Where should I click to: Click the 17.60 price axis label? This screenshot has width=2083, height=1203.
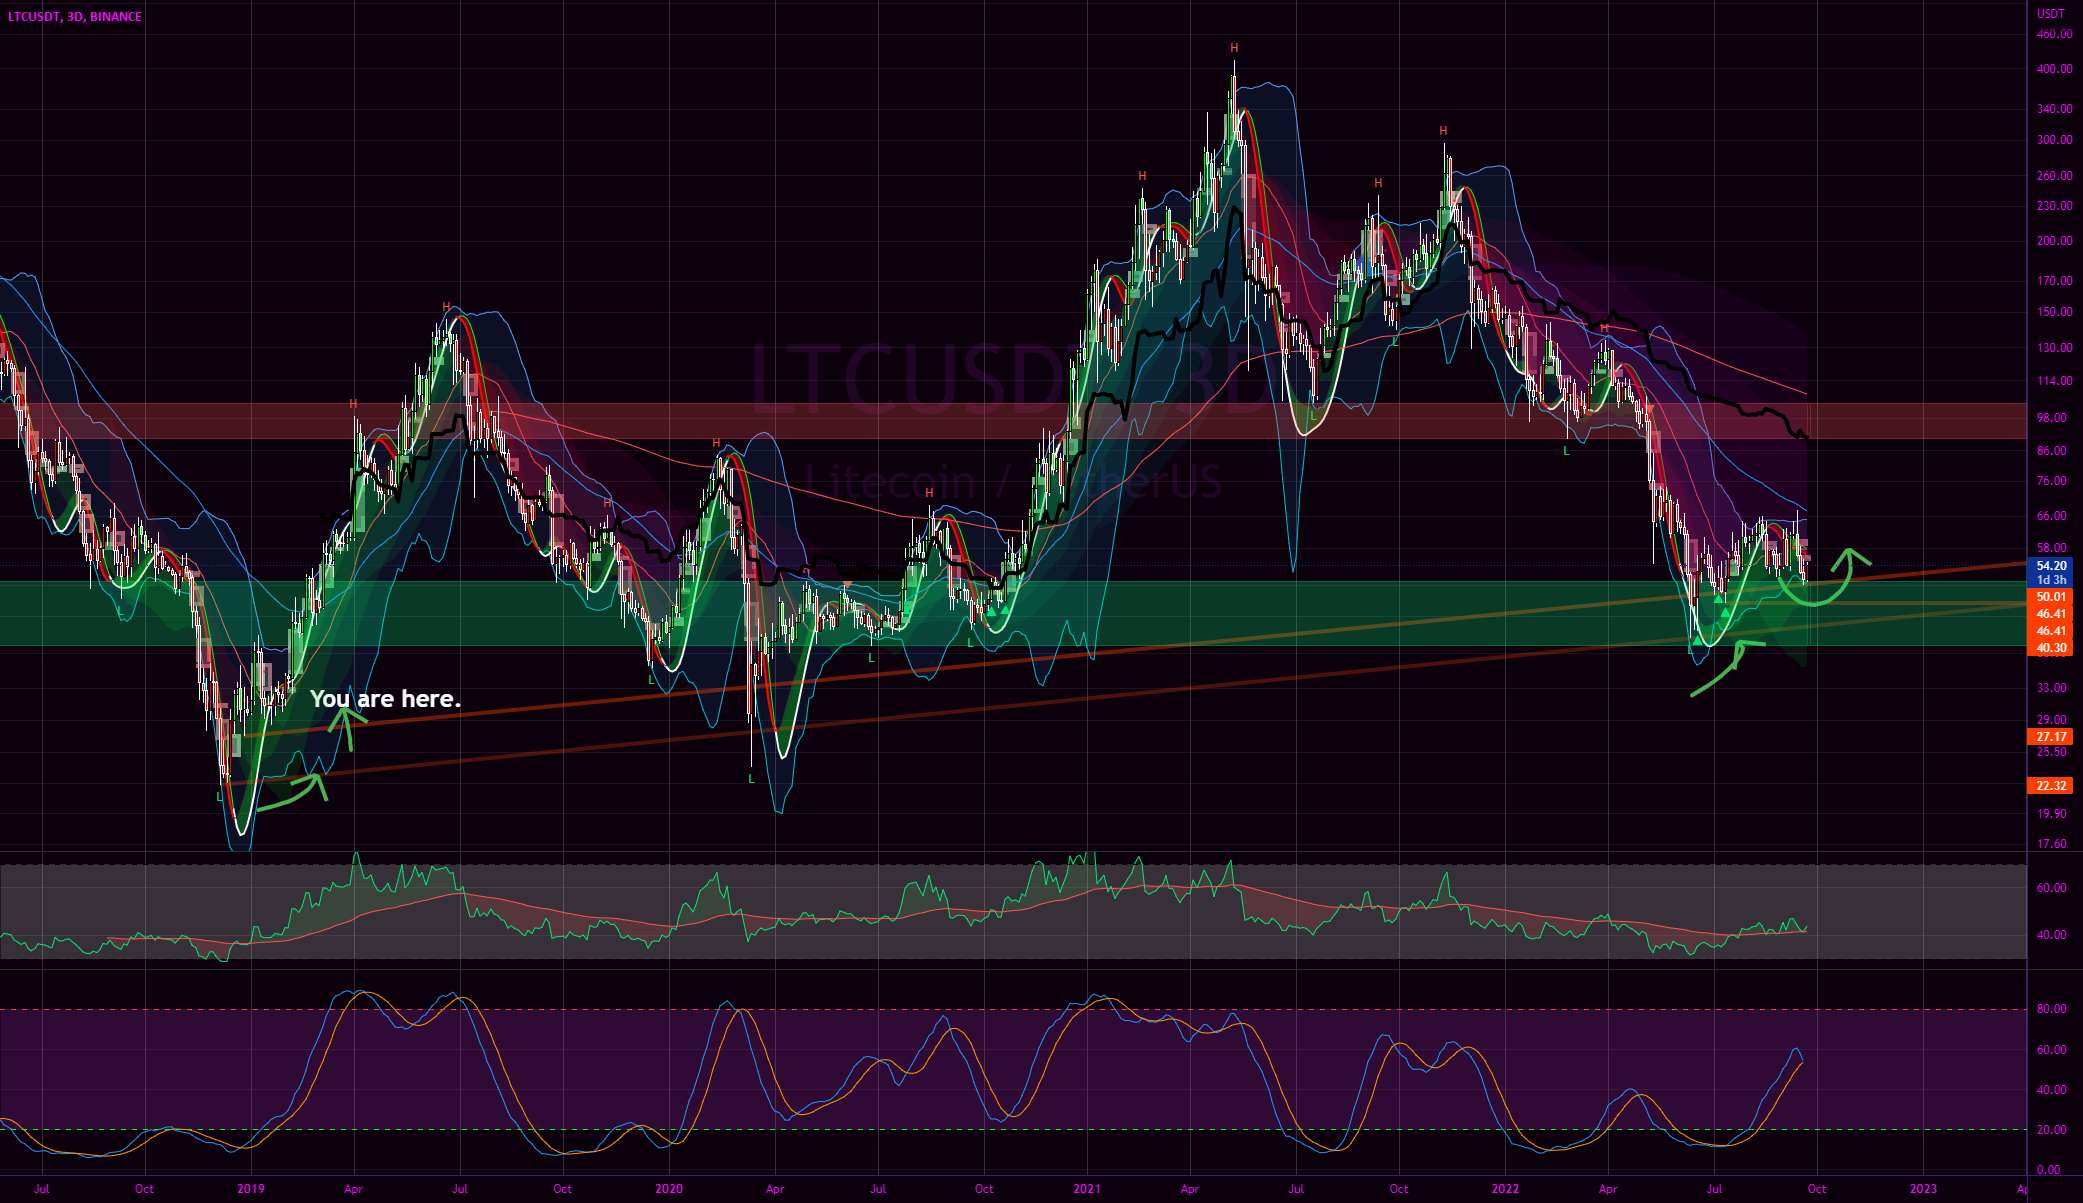(2052, 844)
